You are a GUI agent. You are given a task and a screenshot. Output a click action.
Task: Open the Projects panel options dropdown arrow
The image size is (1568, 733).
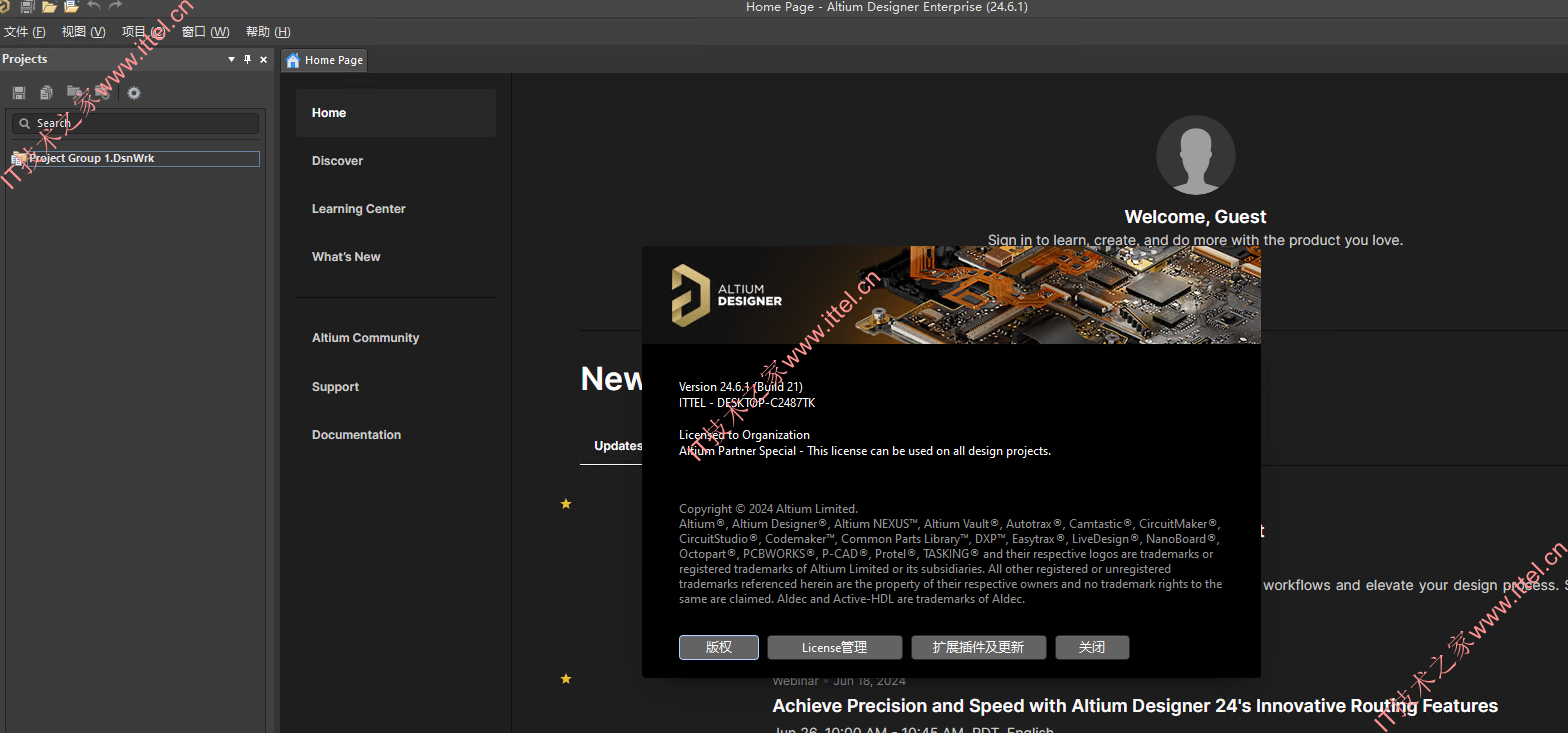tap(232, 59)
